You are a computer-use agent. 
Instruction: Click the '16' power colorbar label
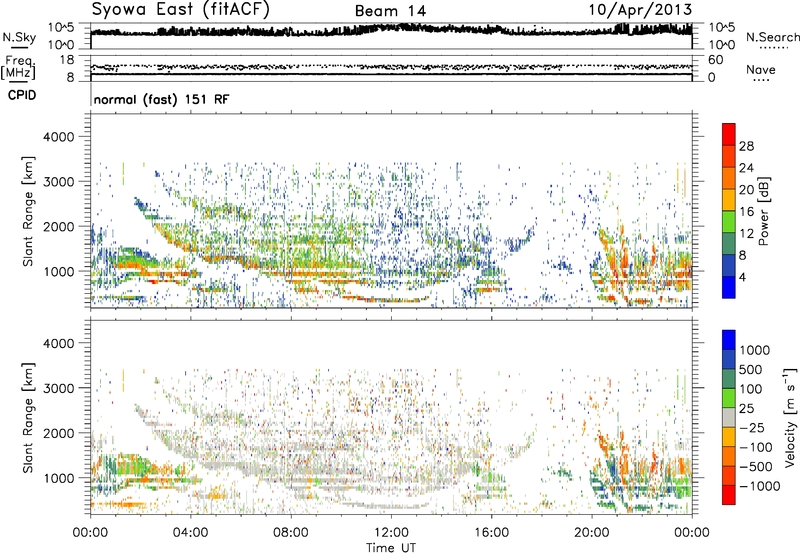(x=746, y=212)
